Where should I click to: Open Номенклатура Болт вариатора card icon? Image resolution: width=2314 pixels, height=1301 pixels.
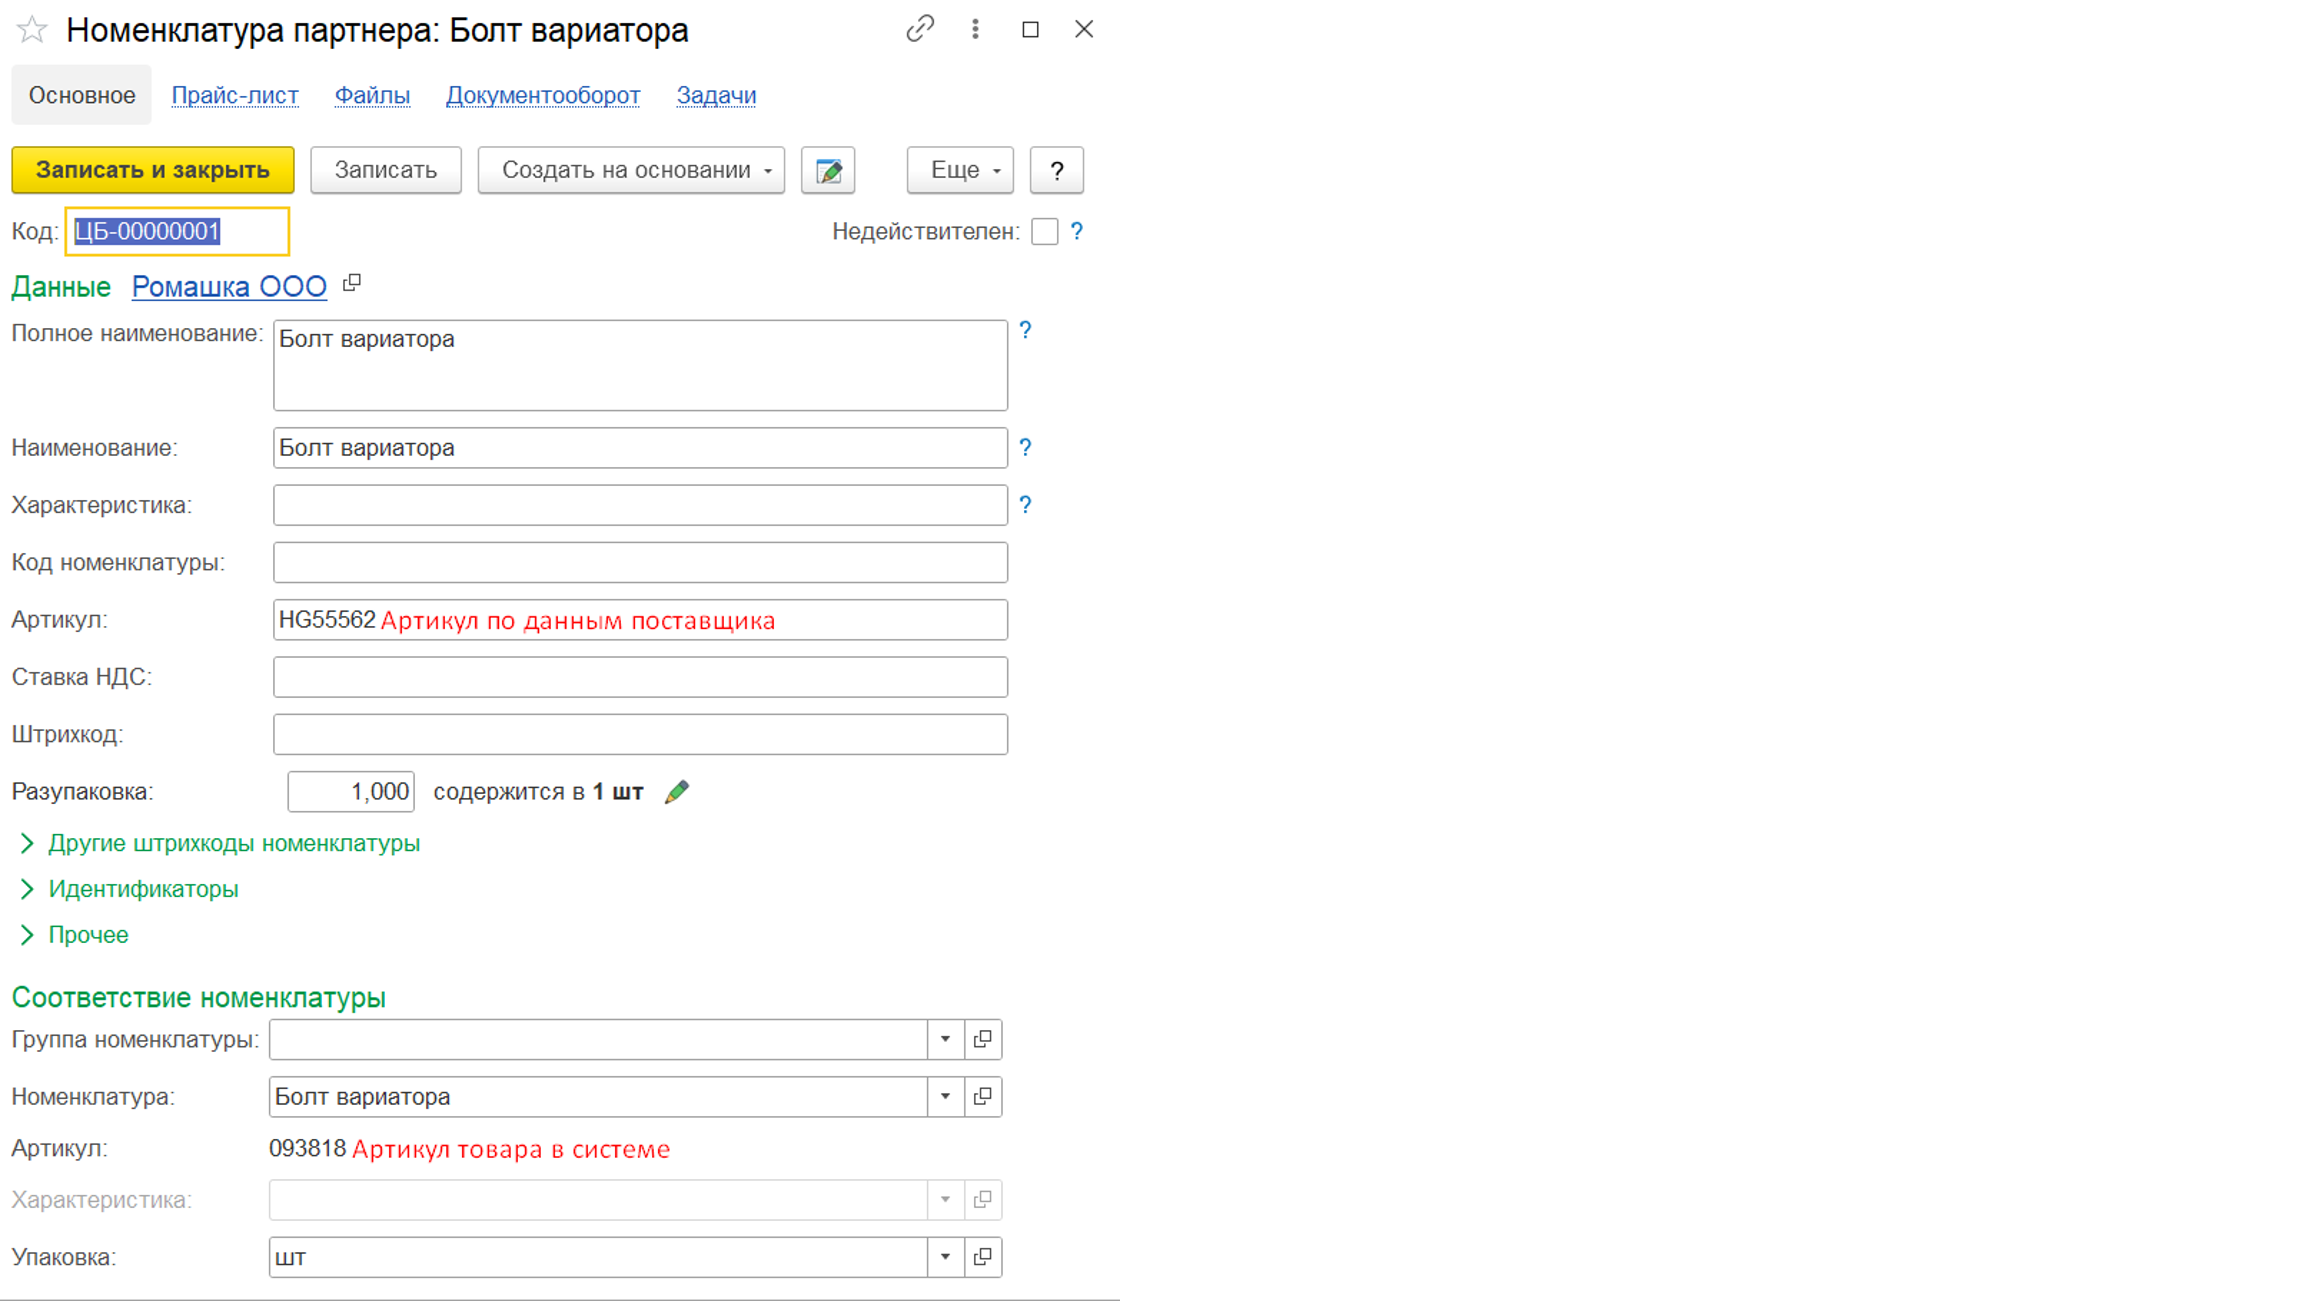coord(983,1097)
